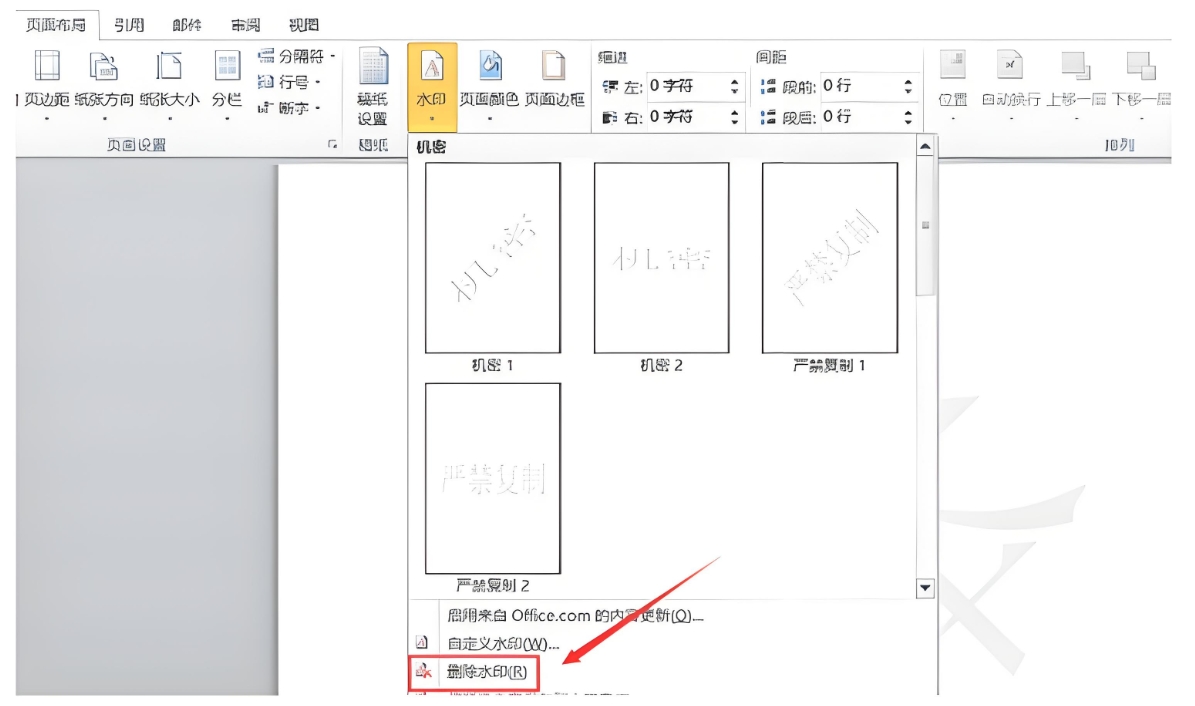Switch to the 视图 (View) tab

303,23
